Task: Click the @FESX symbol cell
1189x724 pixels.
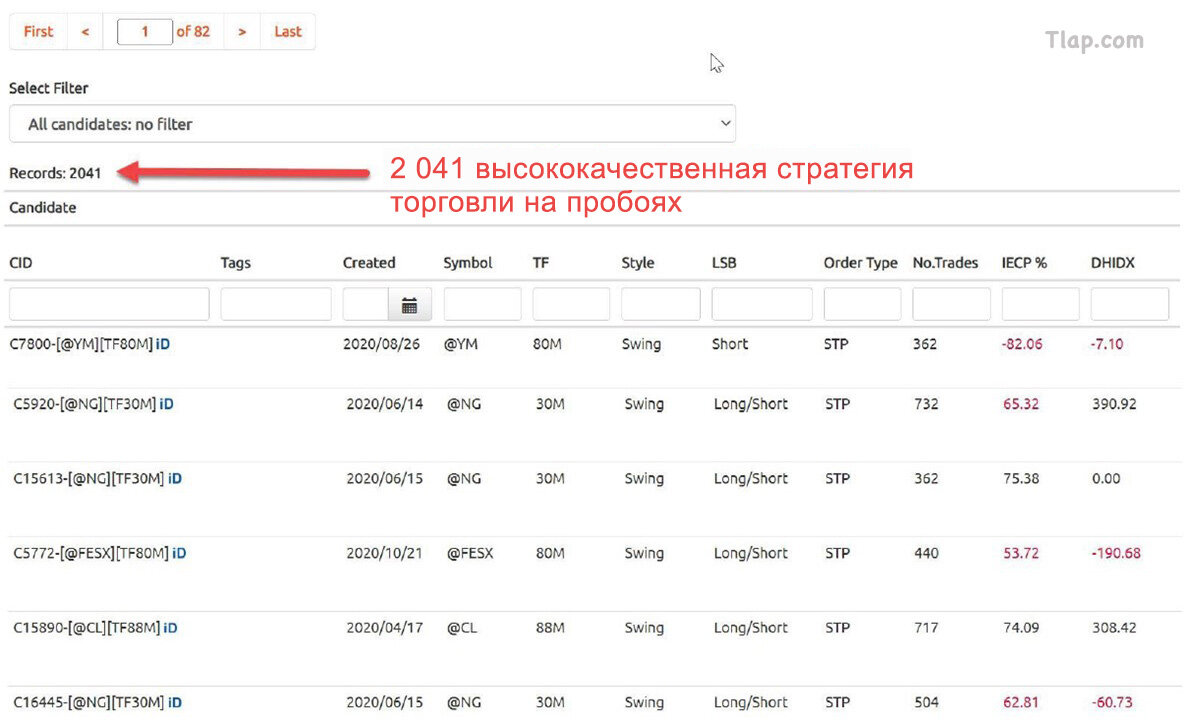Action: [x=470, y=553]
